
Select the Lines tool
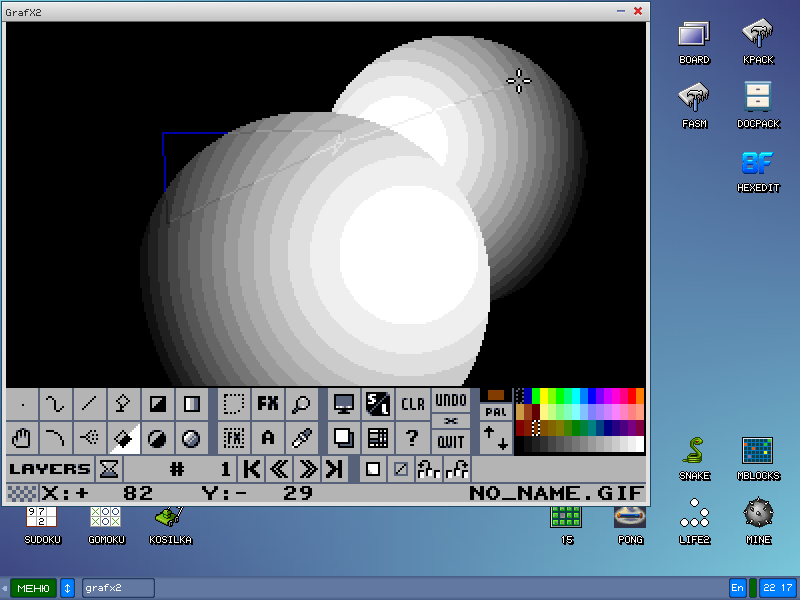point(88,404)
